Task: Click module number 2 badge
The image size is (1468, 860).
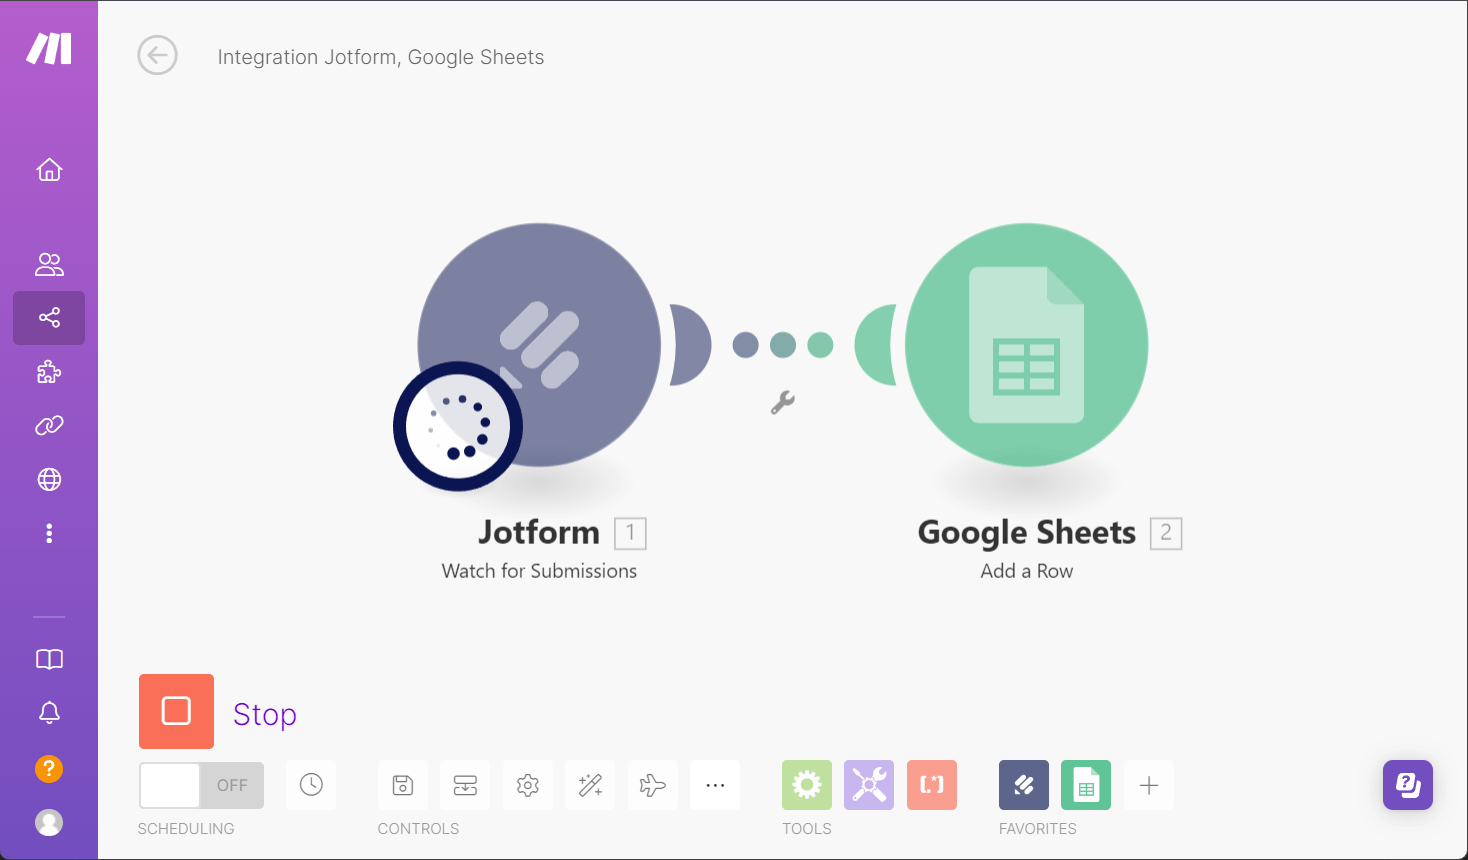Action: tap(1166, 533)
